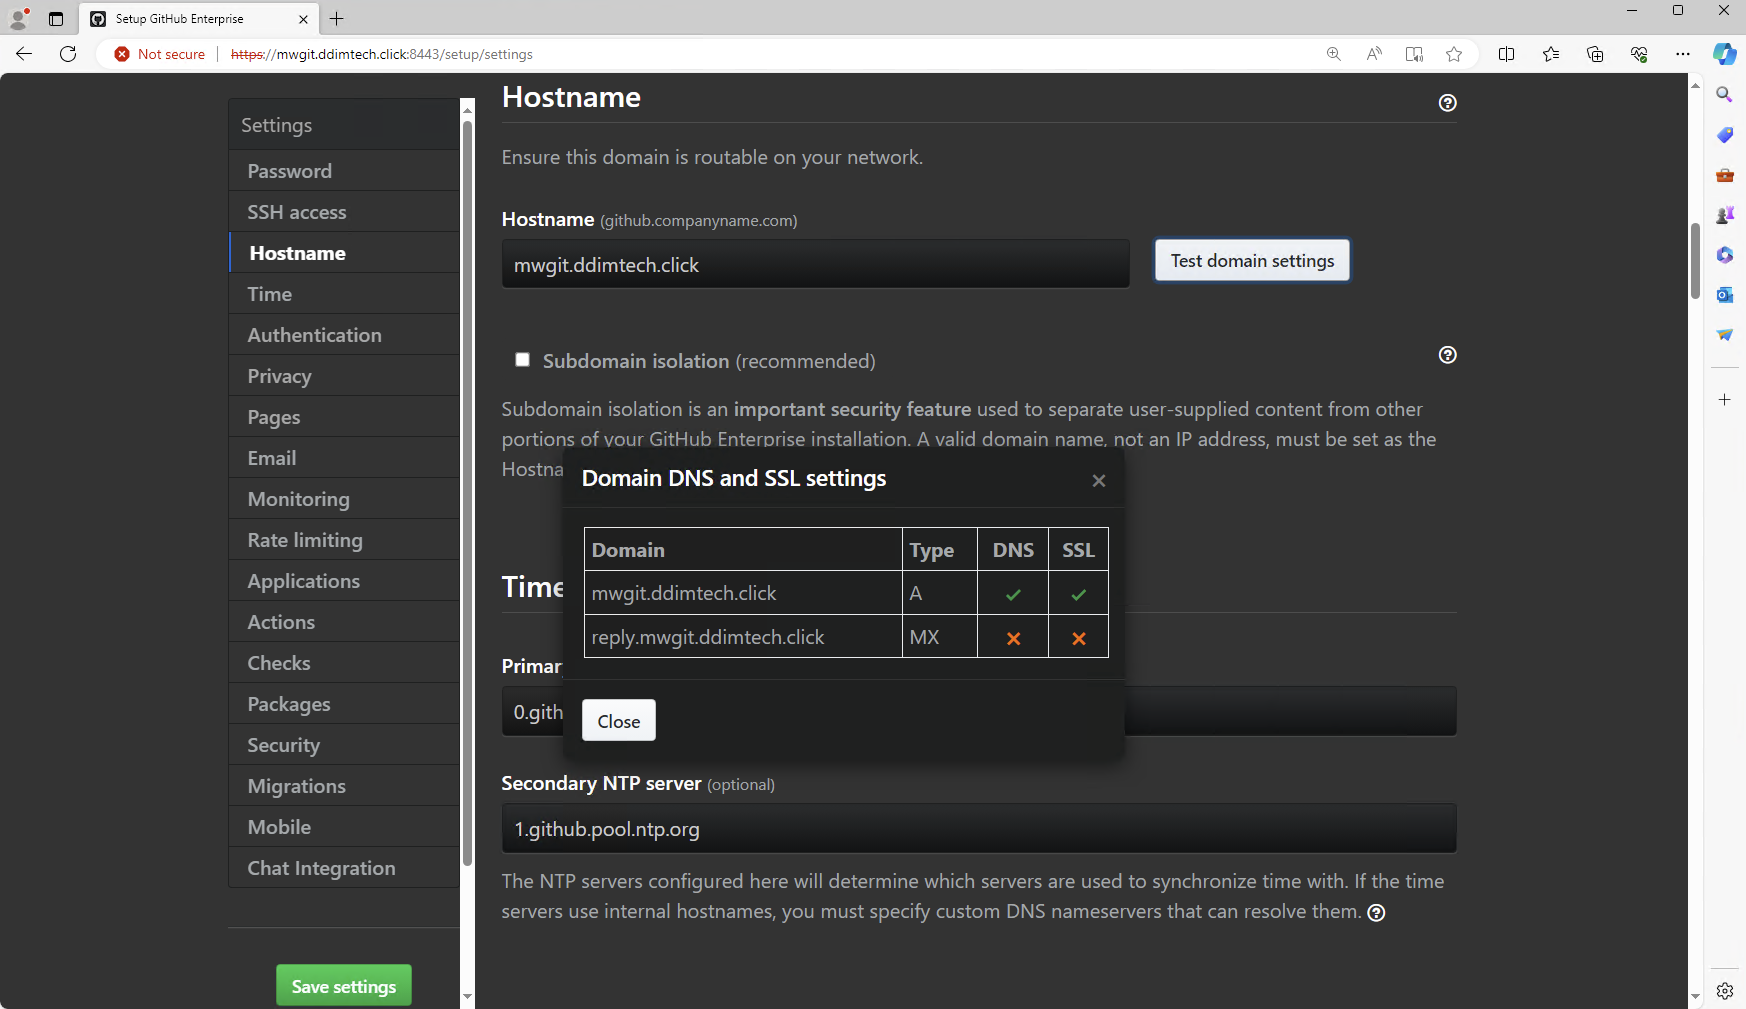Click the Not secure warning icon
The image size is (1746, 1009).
122,54
